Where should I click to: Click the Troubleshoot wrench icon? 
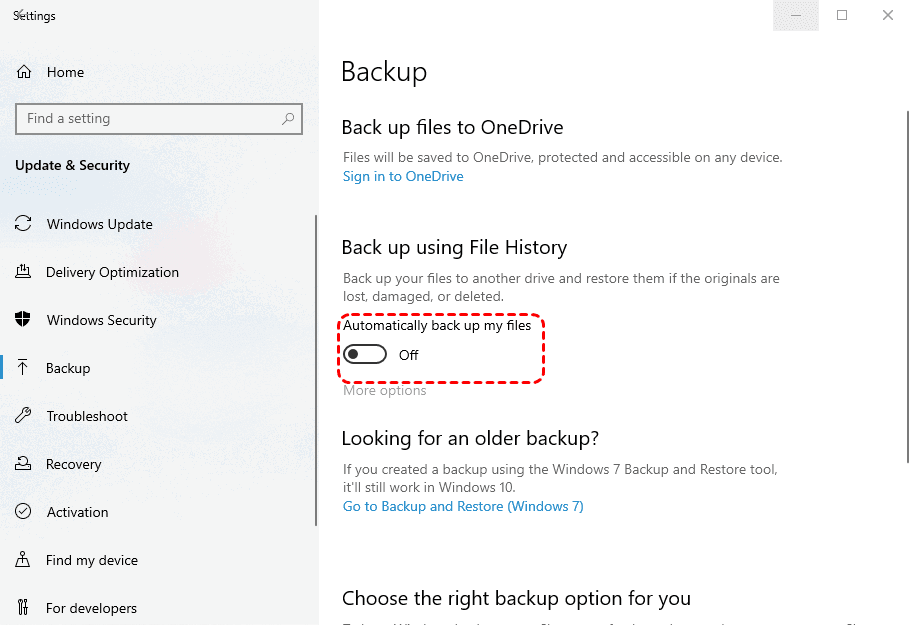[x=24, y=416]
